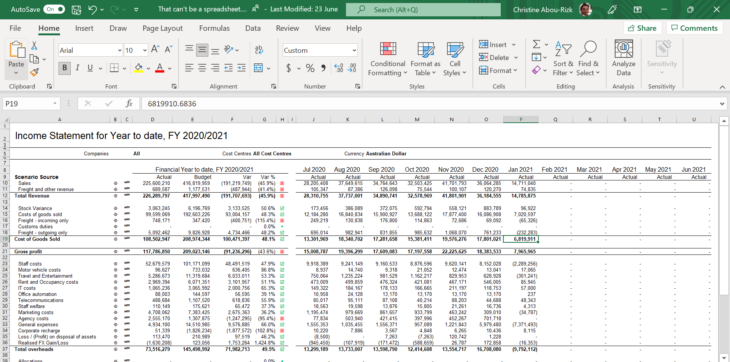730x362 pixels.
Task: Open Format as Table gallery
Action: click(425, 58)
